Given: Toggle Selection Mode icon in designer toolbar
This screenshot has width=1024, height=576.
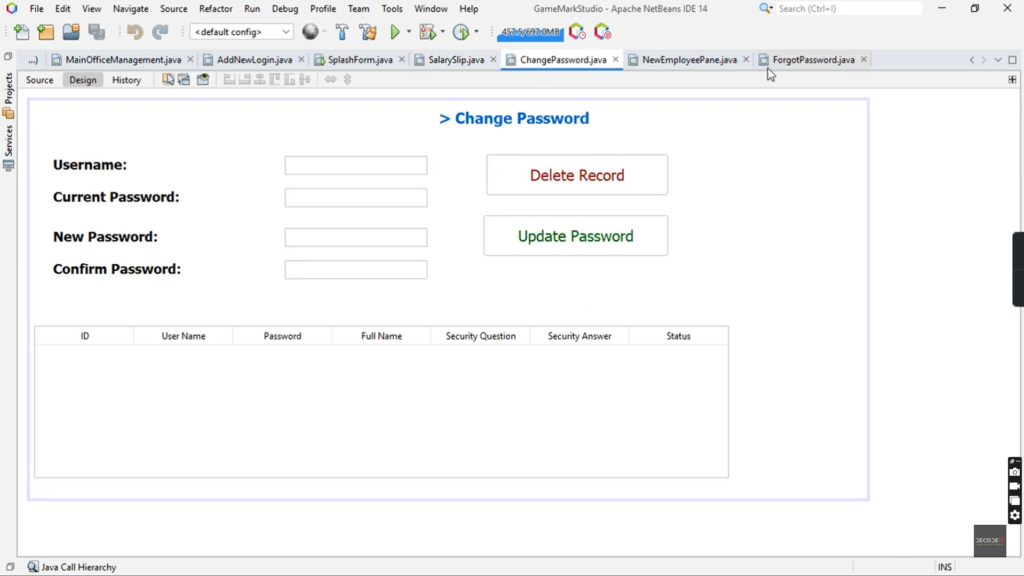Looking at the screenshot, I should coord(168,80).
